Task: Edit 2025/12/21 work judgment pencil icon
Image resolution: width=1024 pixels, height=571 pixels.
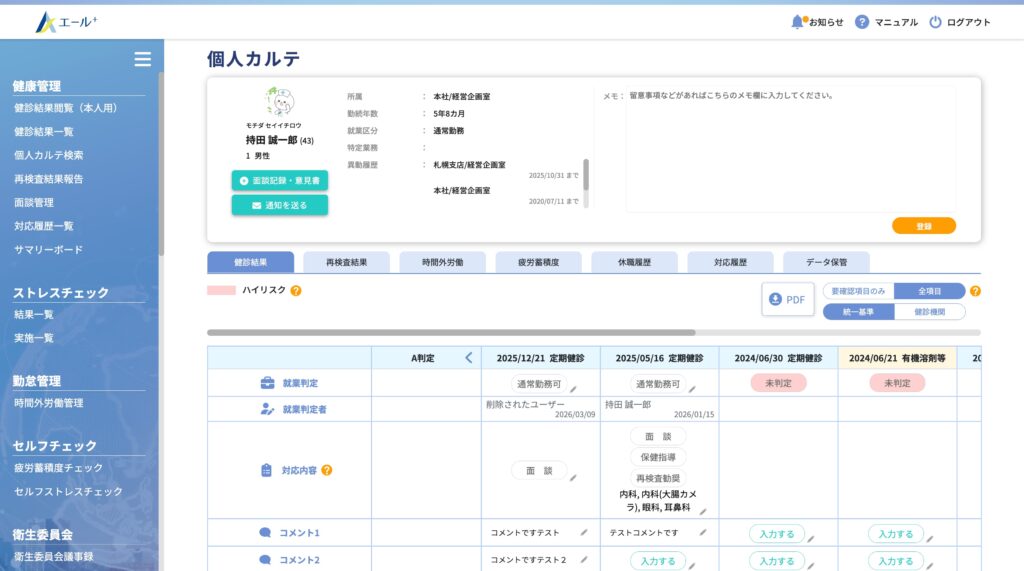Action: pyautogui.click(x=575, y=389)
